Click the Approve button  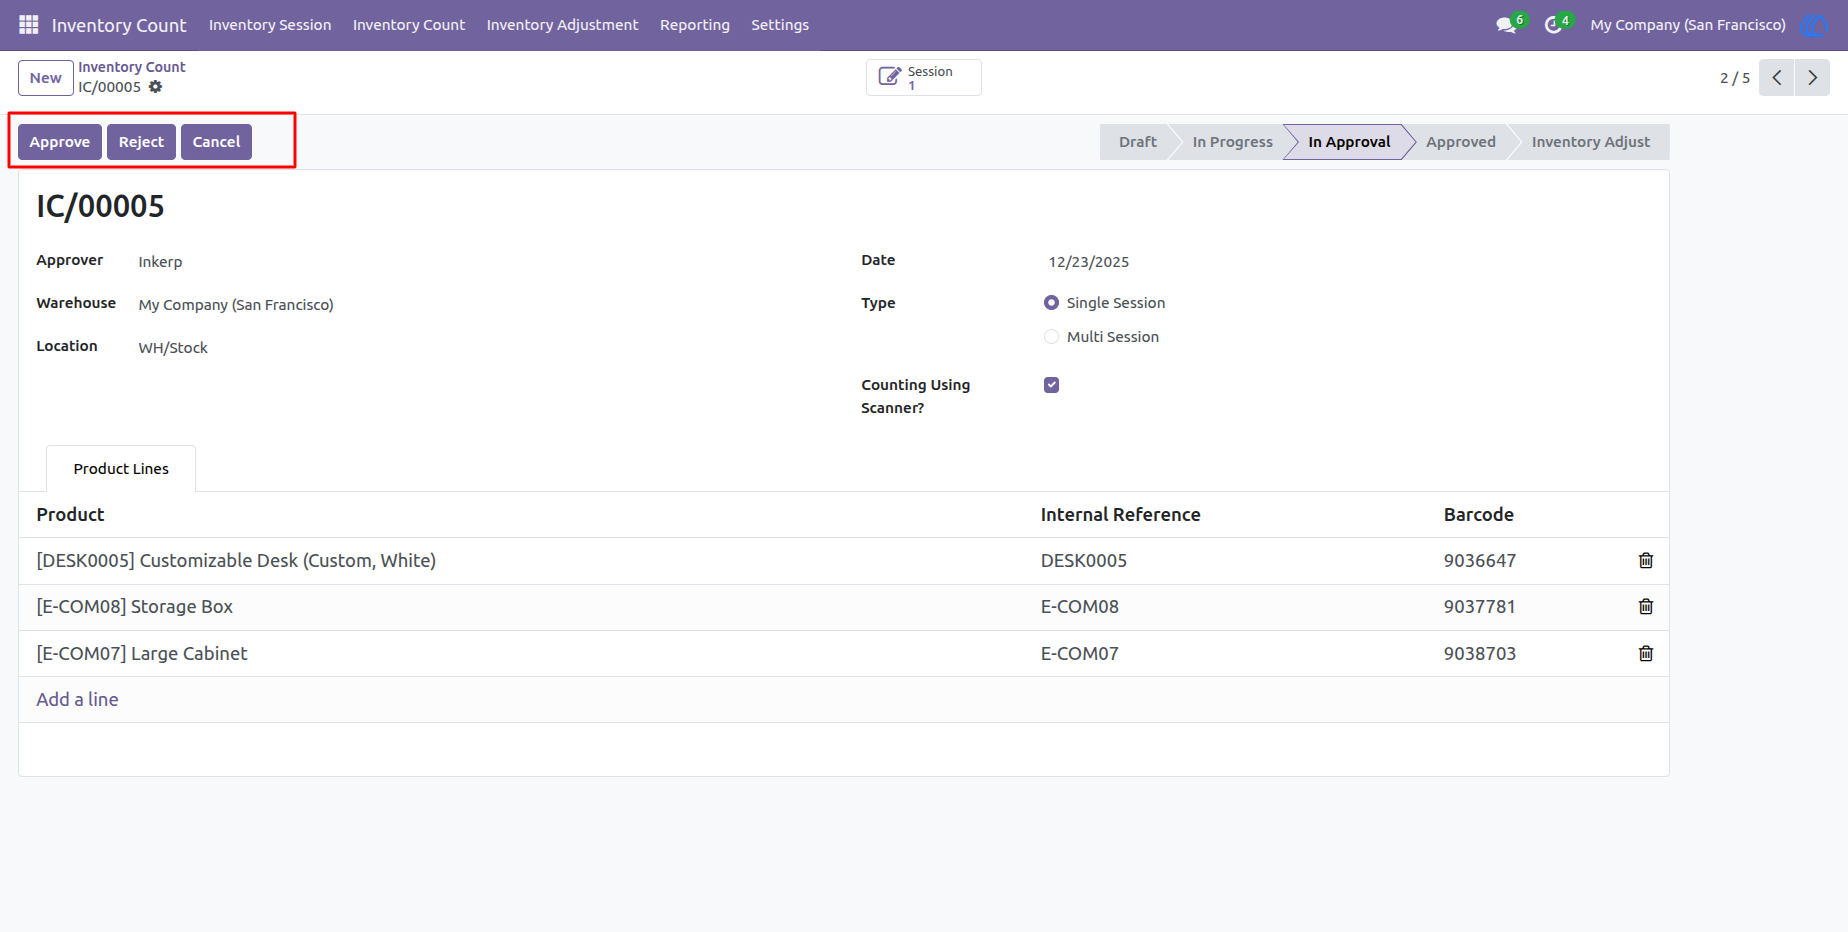point(60,142)
